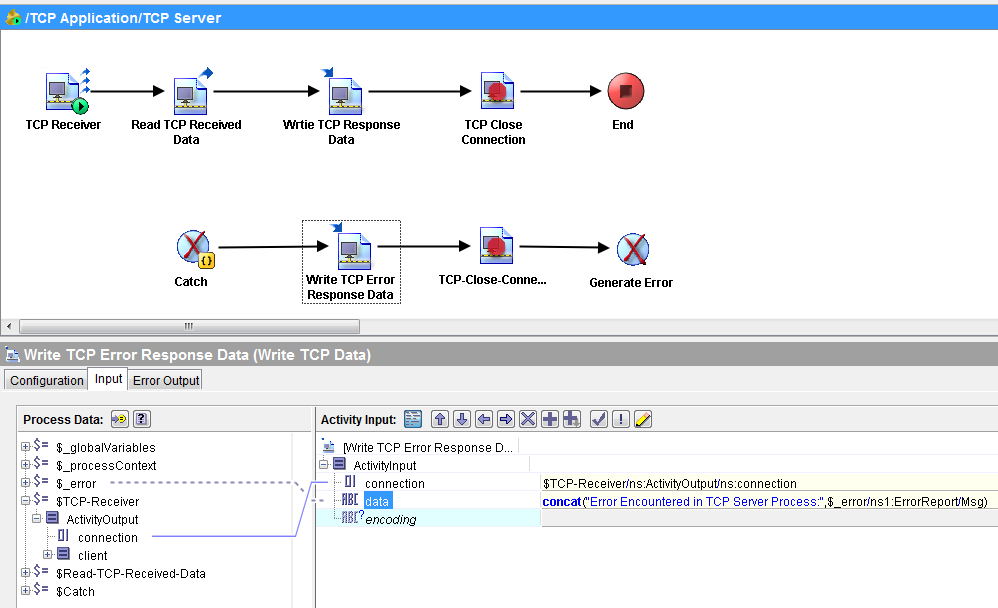This screenshot has height=608, width=998.
Task: Click the move right arrow button
Action: [506, 419]
